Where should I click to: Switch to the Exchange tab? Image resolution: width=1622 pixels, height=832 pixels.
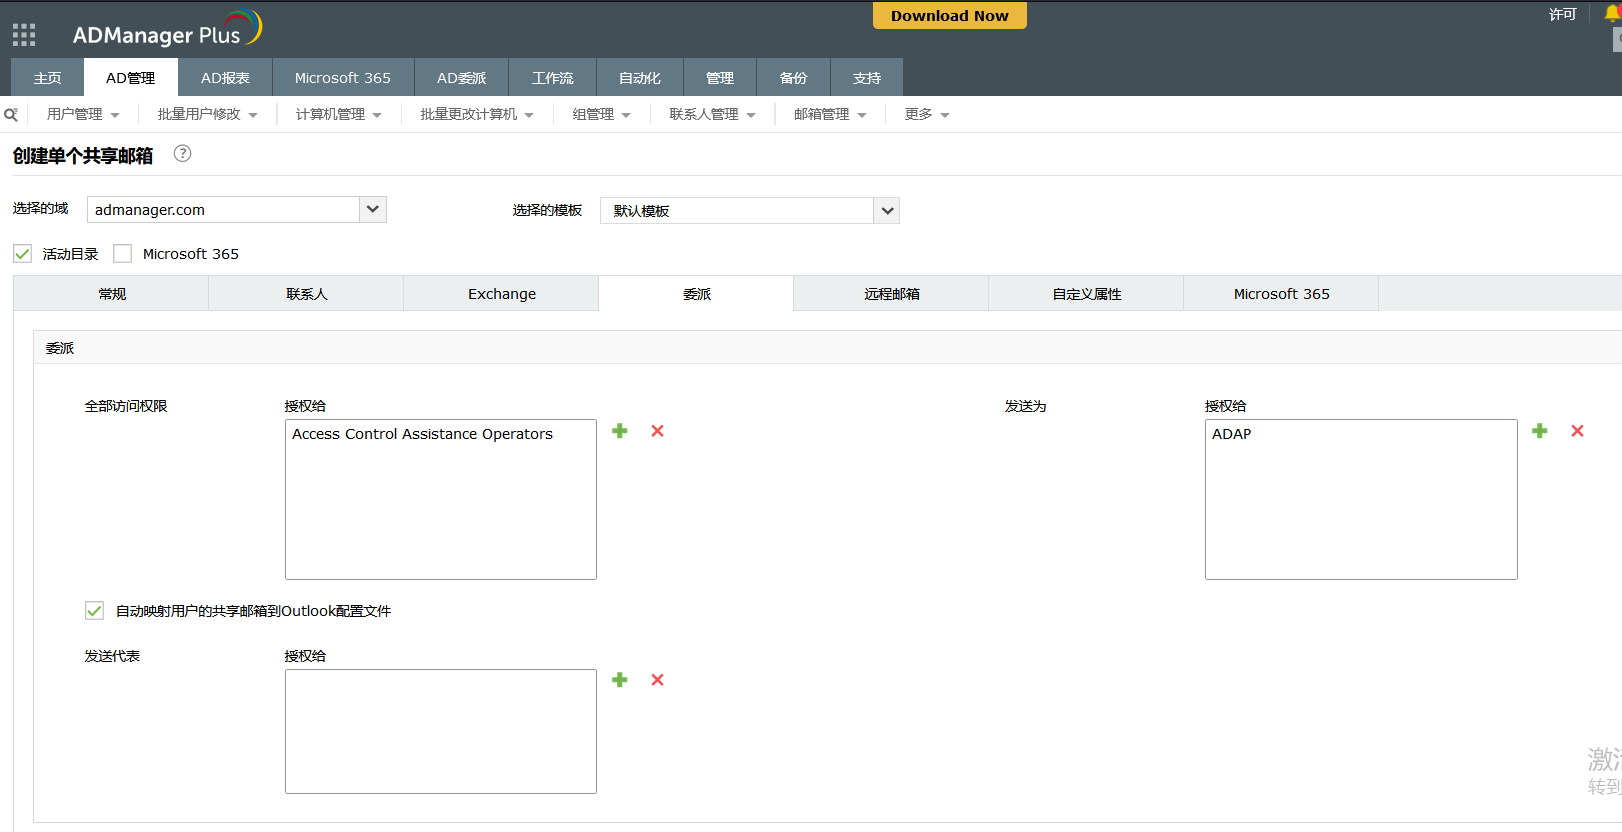point(501,294)
